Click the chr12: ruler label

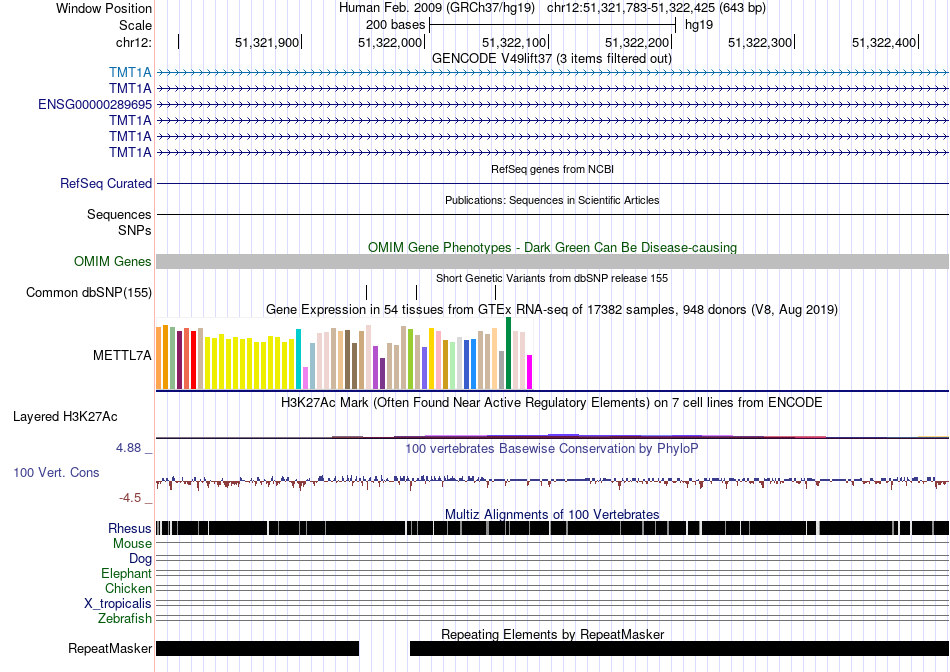coord(133,42)
